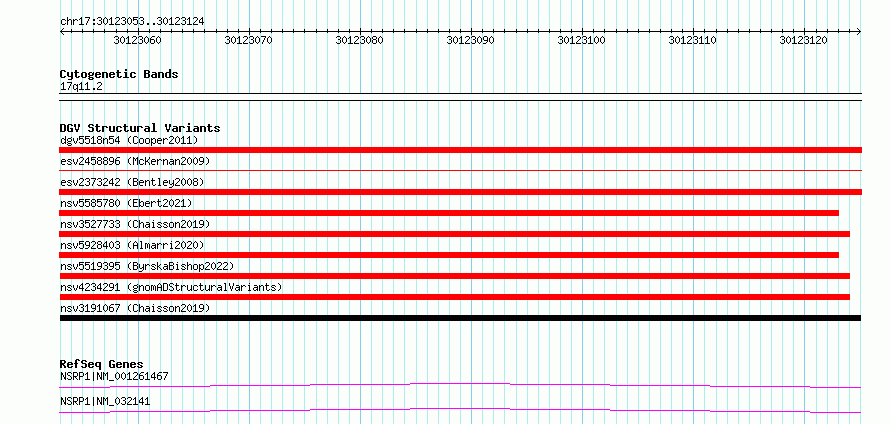Select the 30123060 ruler tick label
The height and width of the screenshot is (424, 890).
[x=137, y=40]
